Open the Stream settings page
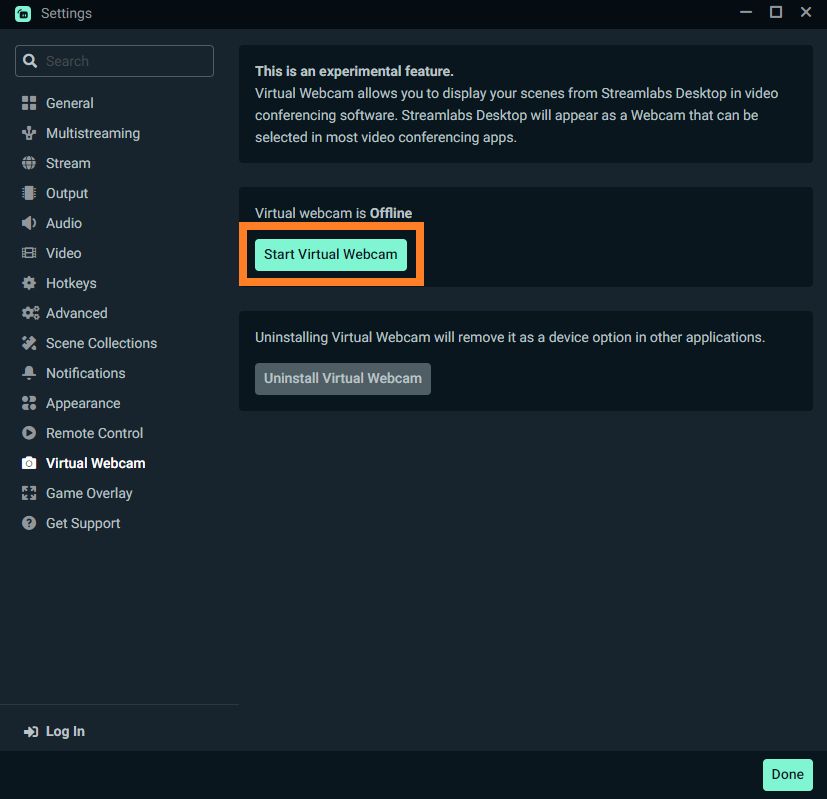 click(68, 163)
